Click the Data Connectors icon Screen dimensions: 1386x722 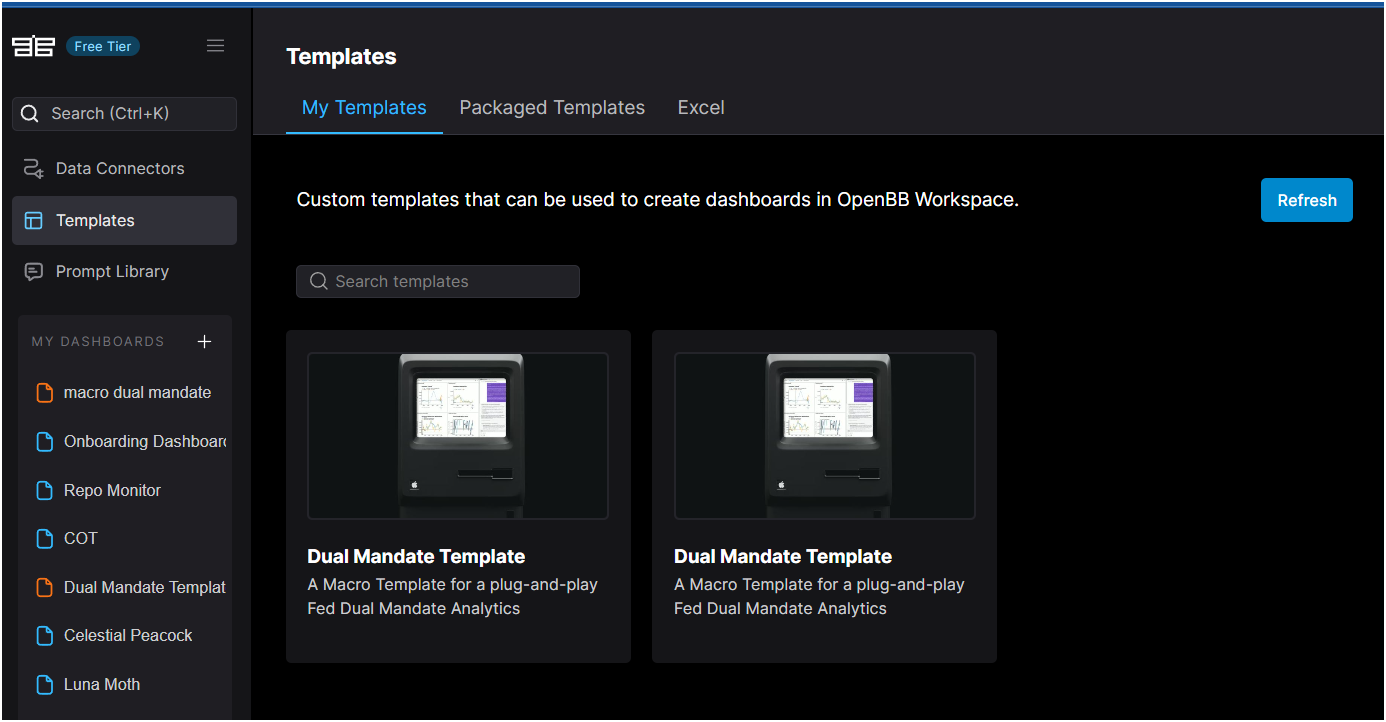coord(34,168)
